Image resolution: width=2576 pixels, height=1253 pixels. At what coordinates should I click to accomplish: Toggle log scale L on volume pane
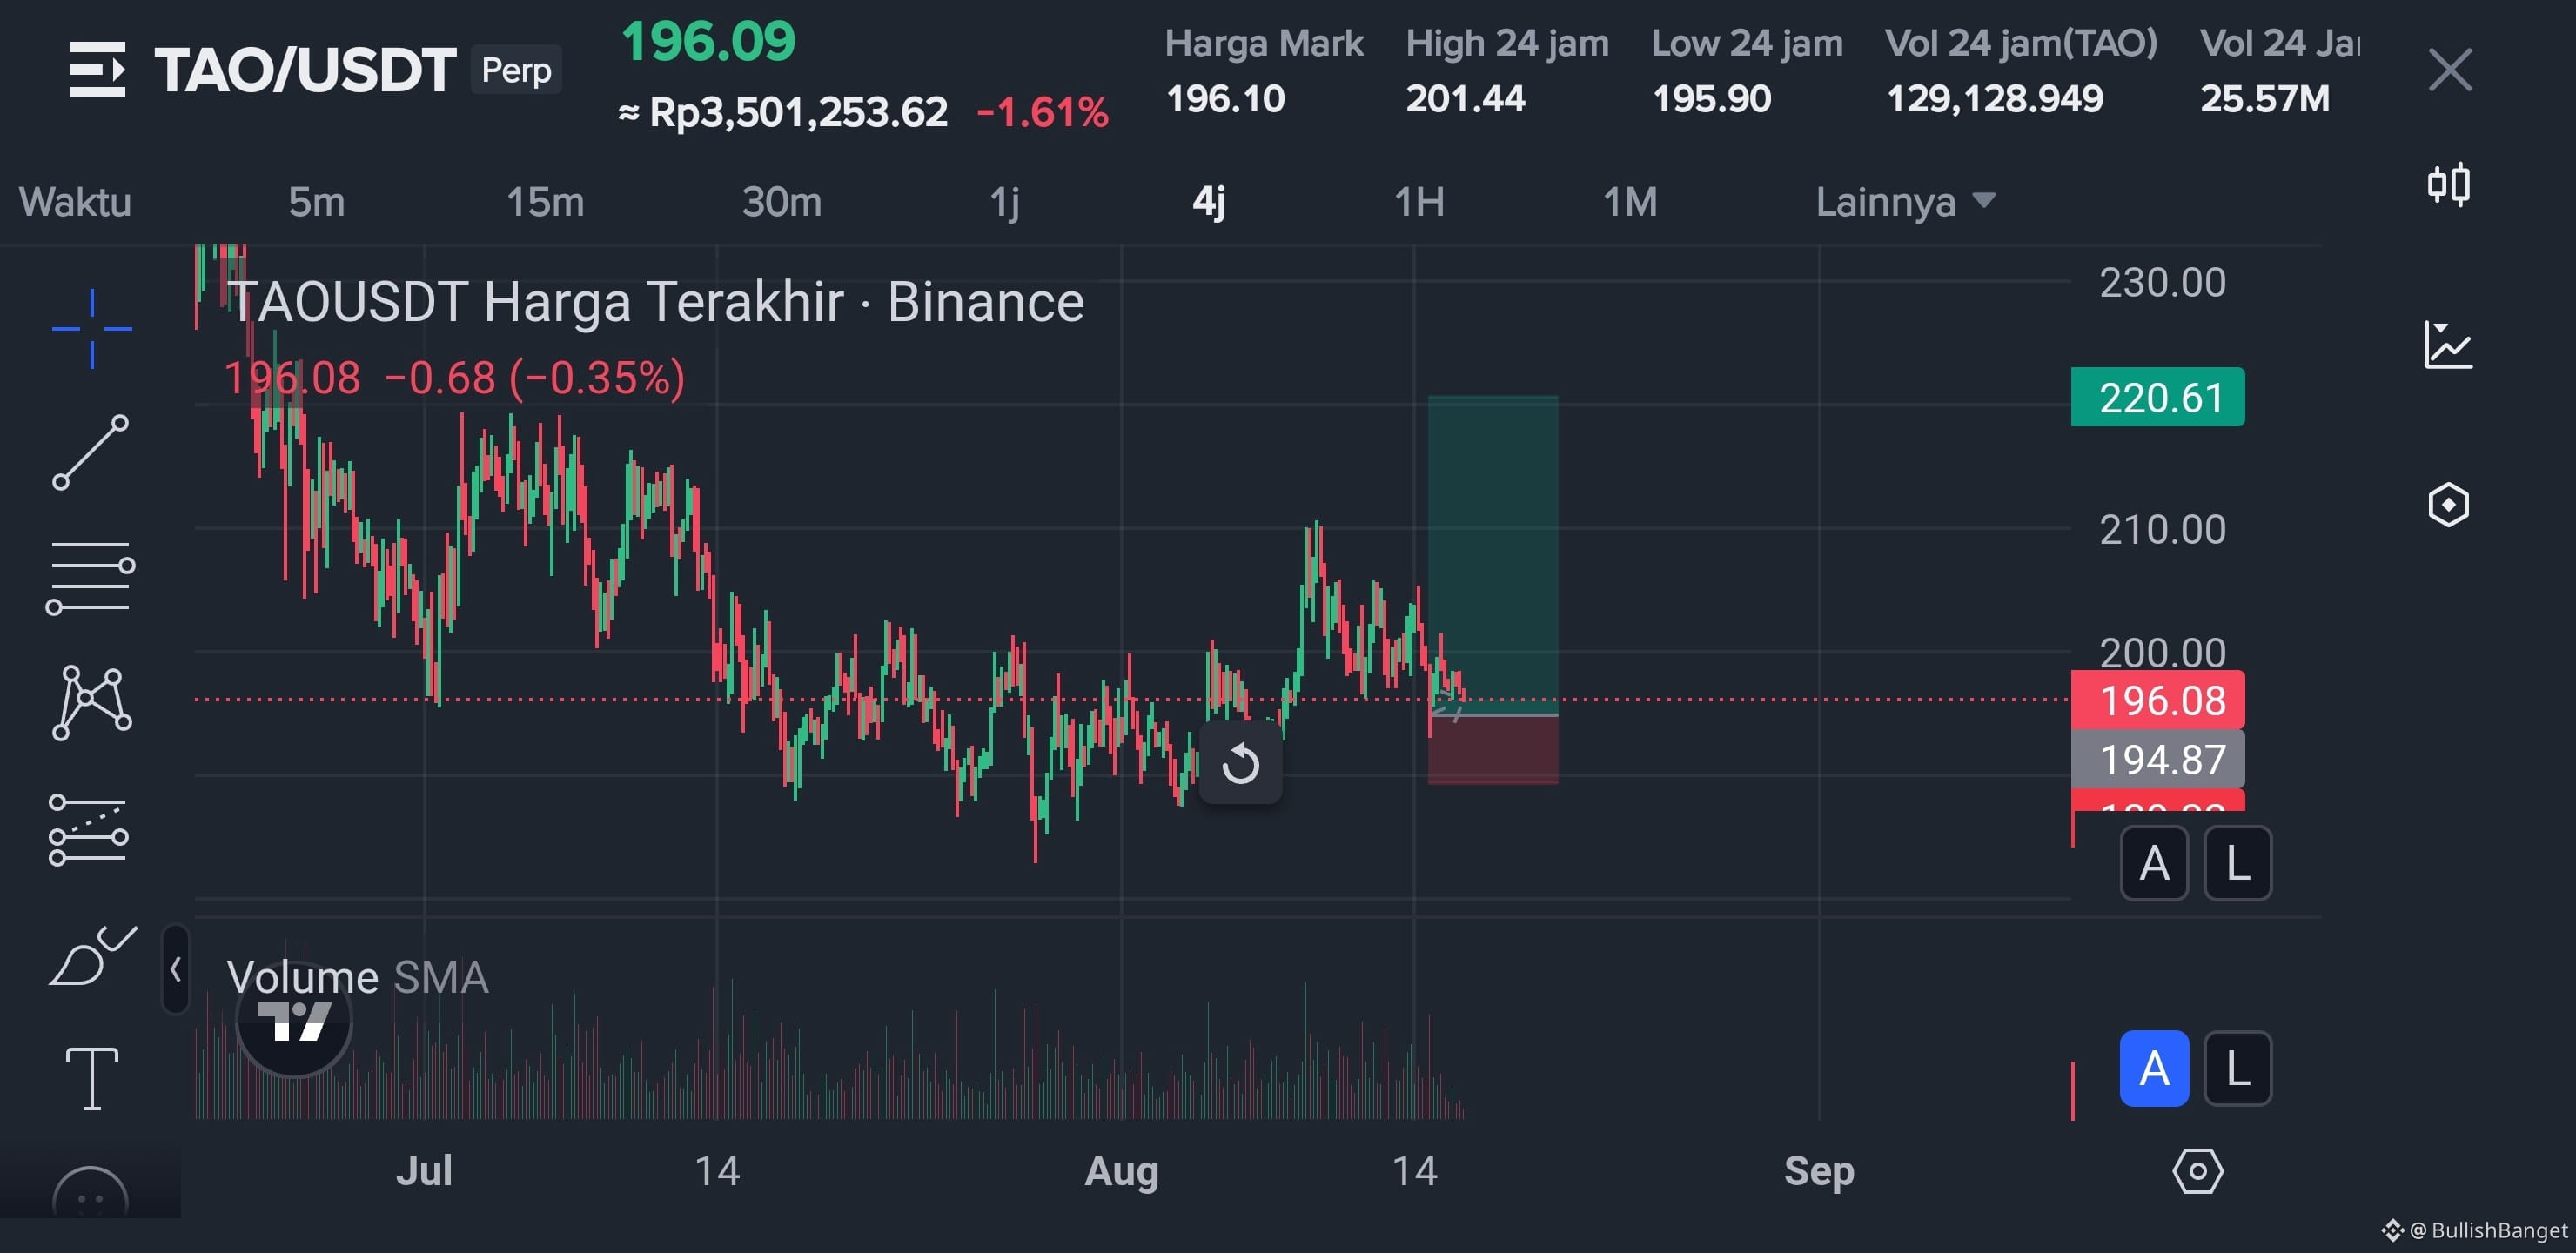coord(2238,1069)
